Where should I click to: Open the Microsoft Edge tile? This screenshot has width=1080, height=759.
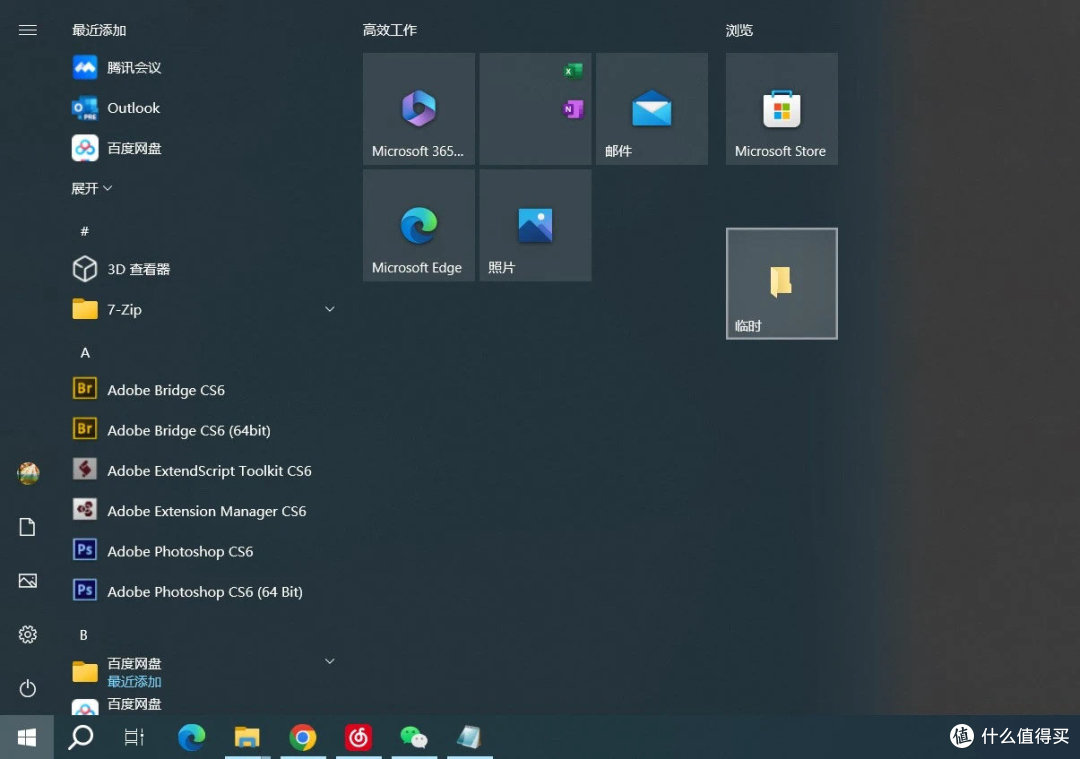tap(419, 225)
